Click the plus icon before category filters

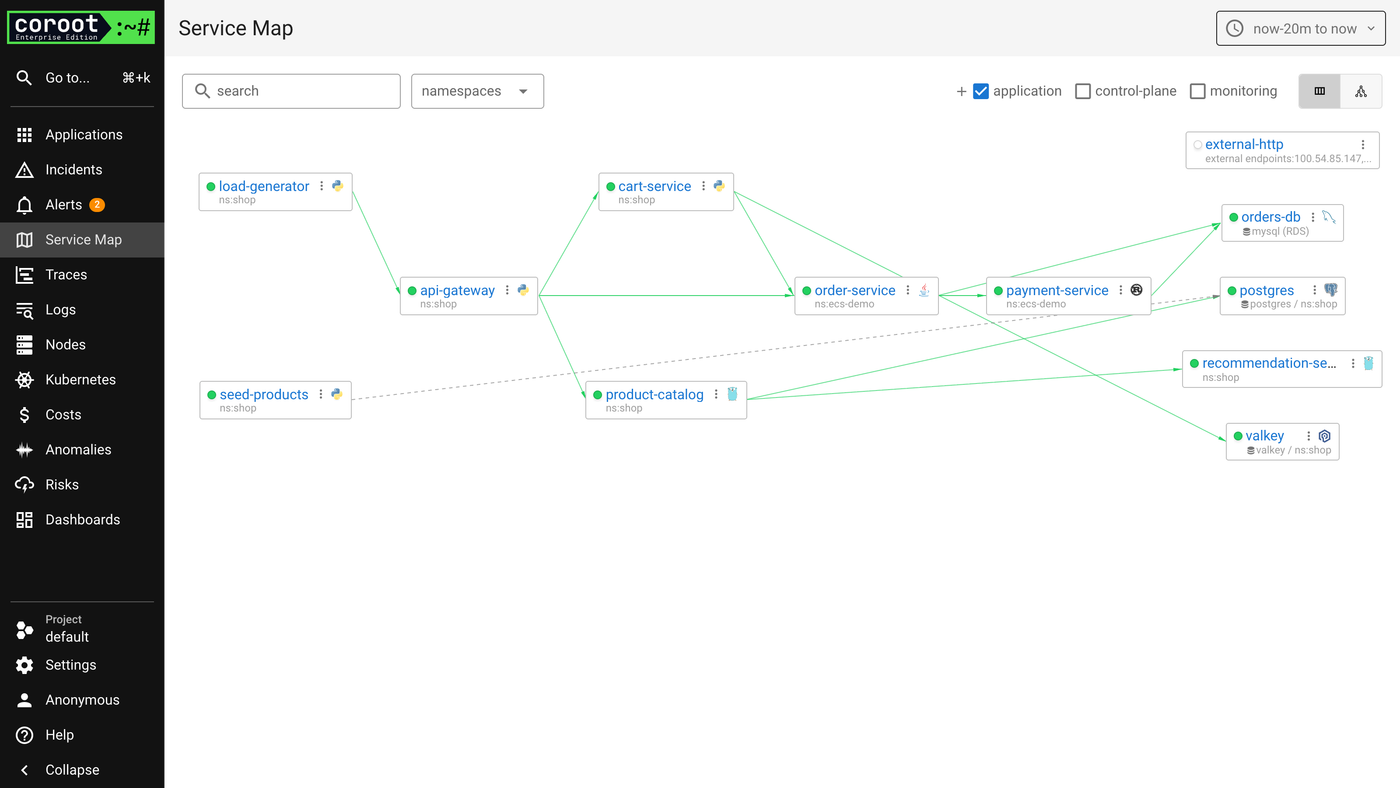pyautogui.click(x=961, y=91)
